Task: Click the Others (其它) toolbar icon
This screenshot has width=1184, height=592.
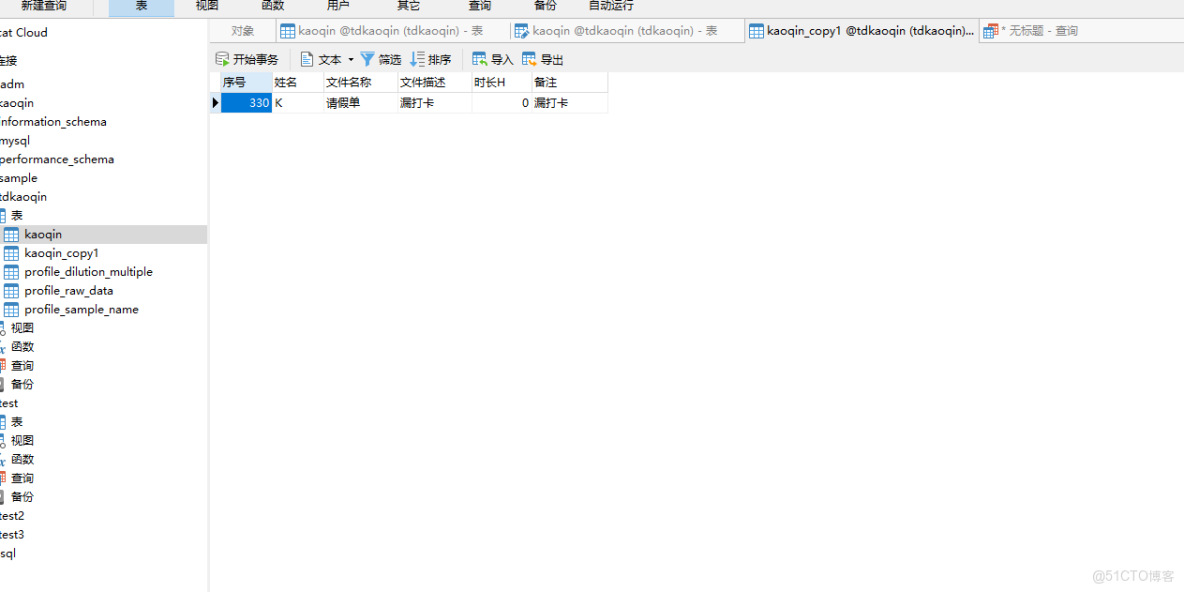Action: pos(407,6)
